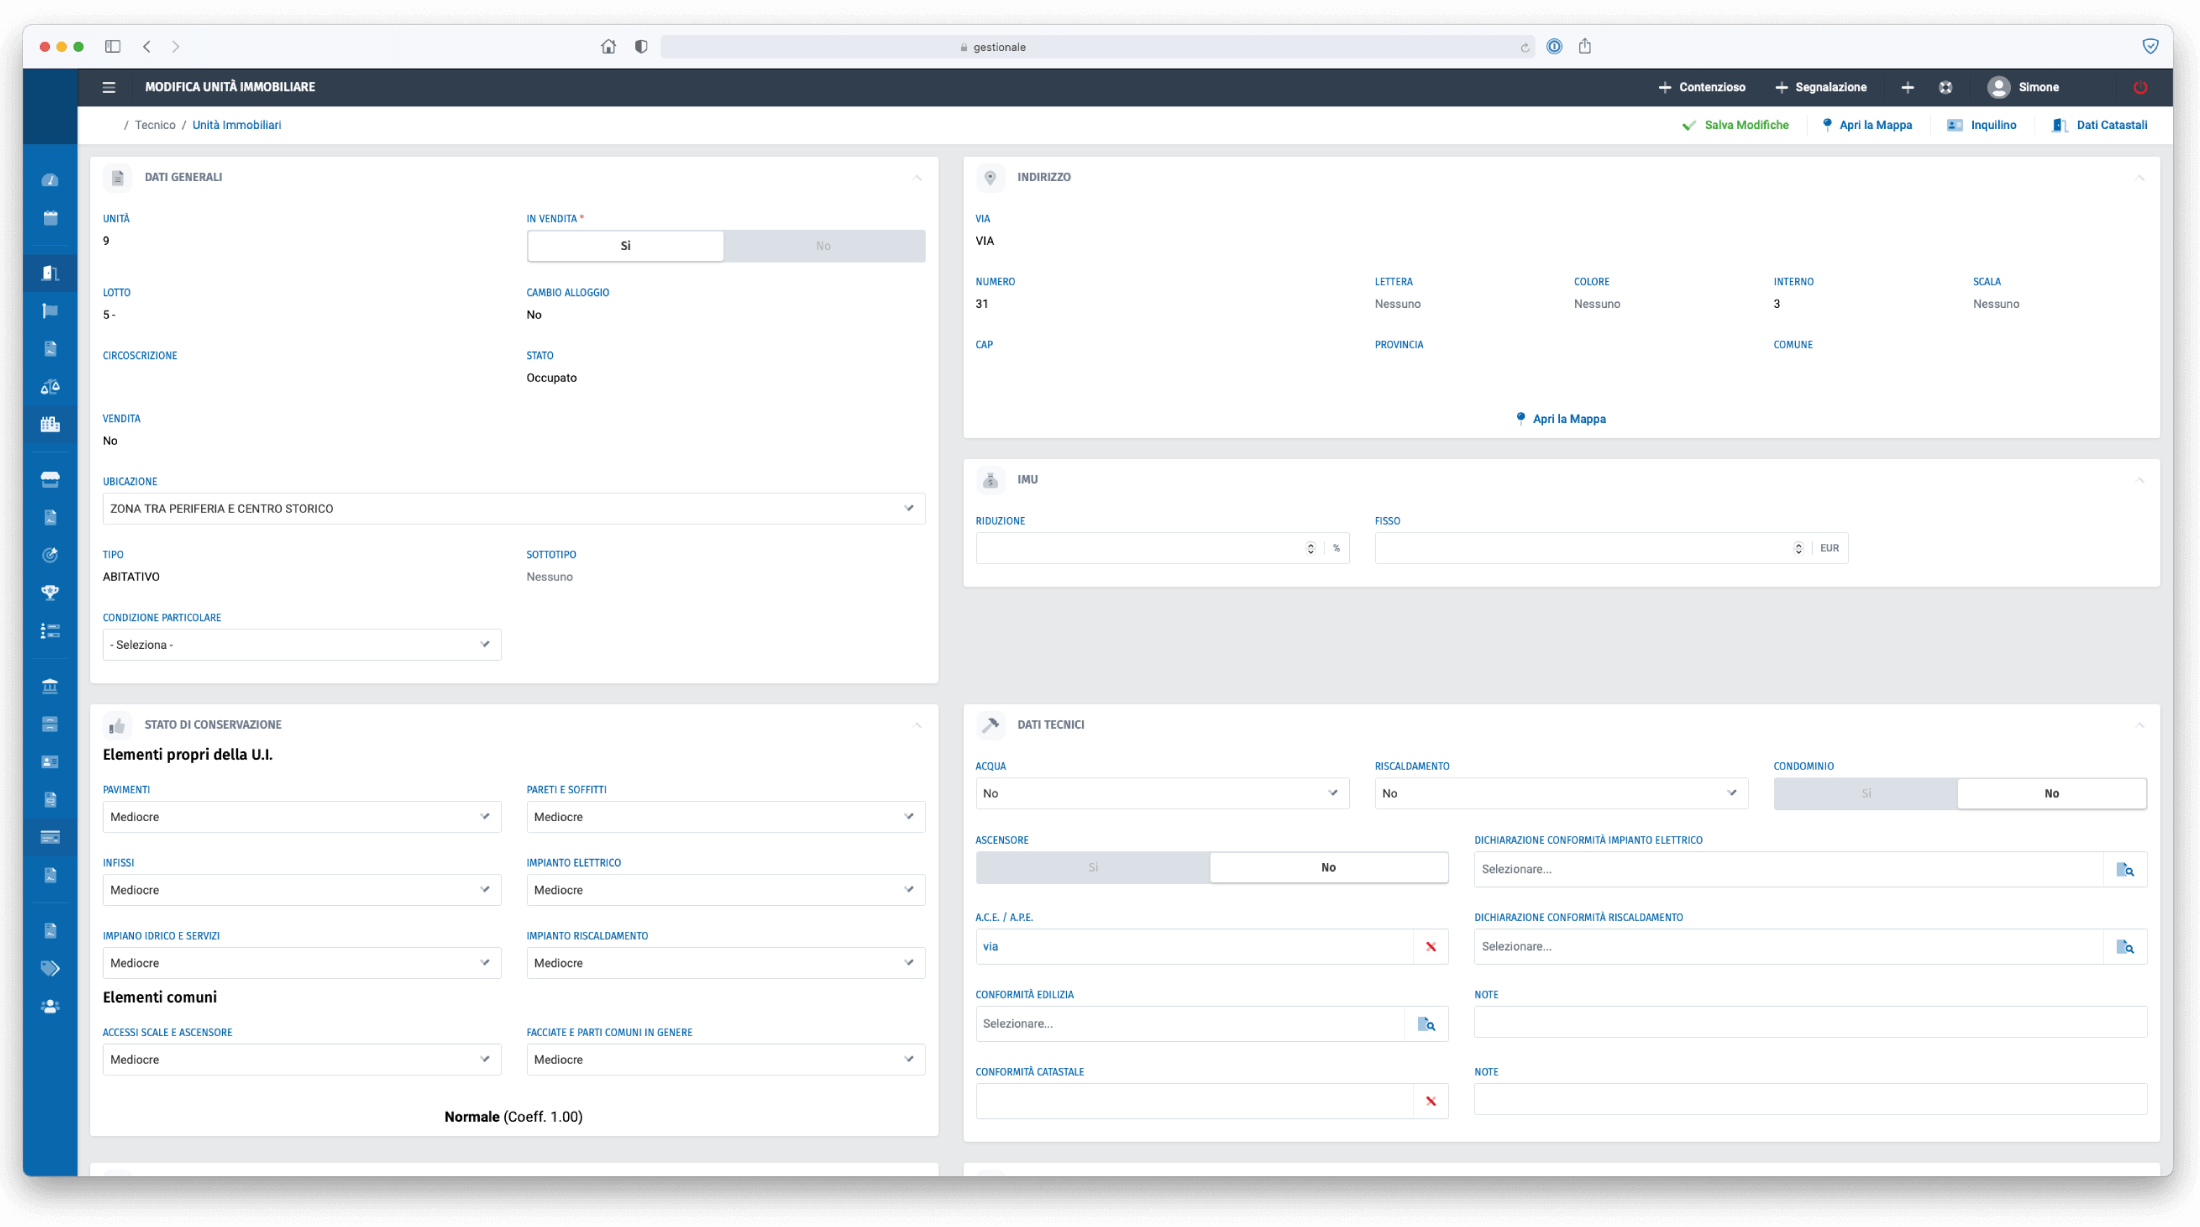Open the ID card icon in sidebar
2200x1227 pixels.
click(x=50, y=762)
